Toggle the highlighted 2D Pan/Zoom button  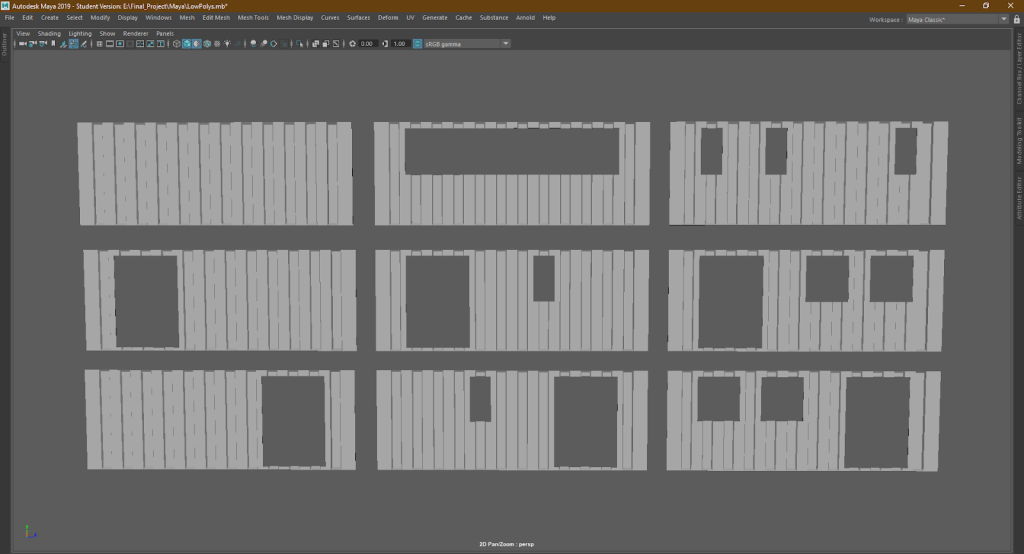[73, 44]
